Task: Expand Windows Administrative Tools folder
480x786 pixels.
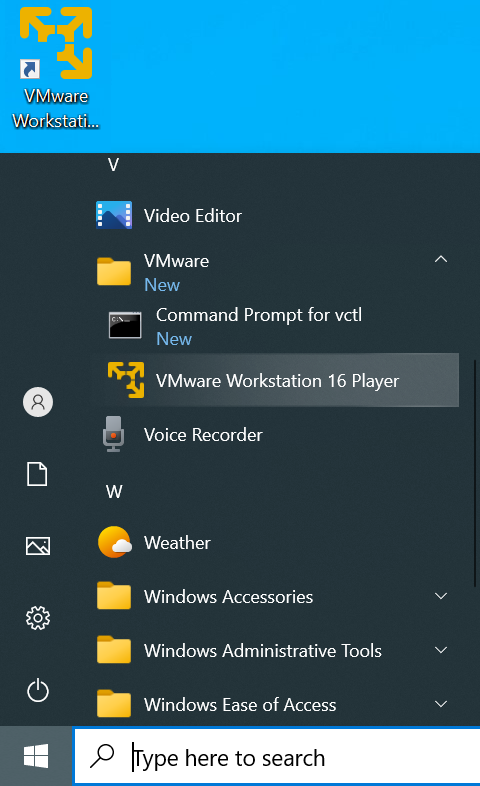Action: point(441,650)
